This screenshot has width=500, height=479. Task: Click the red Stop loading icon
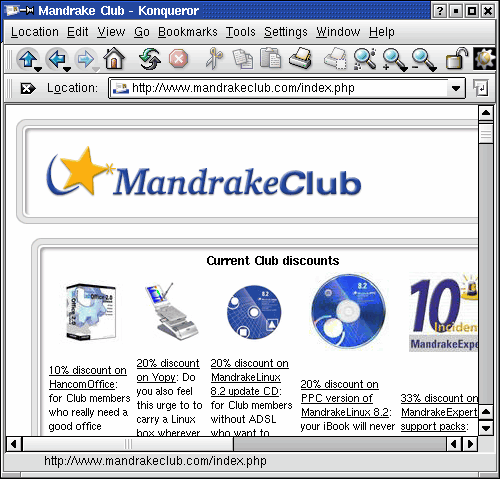pyautogui.click(x=178, y=59)
